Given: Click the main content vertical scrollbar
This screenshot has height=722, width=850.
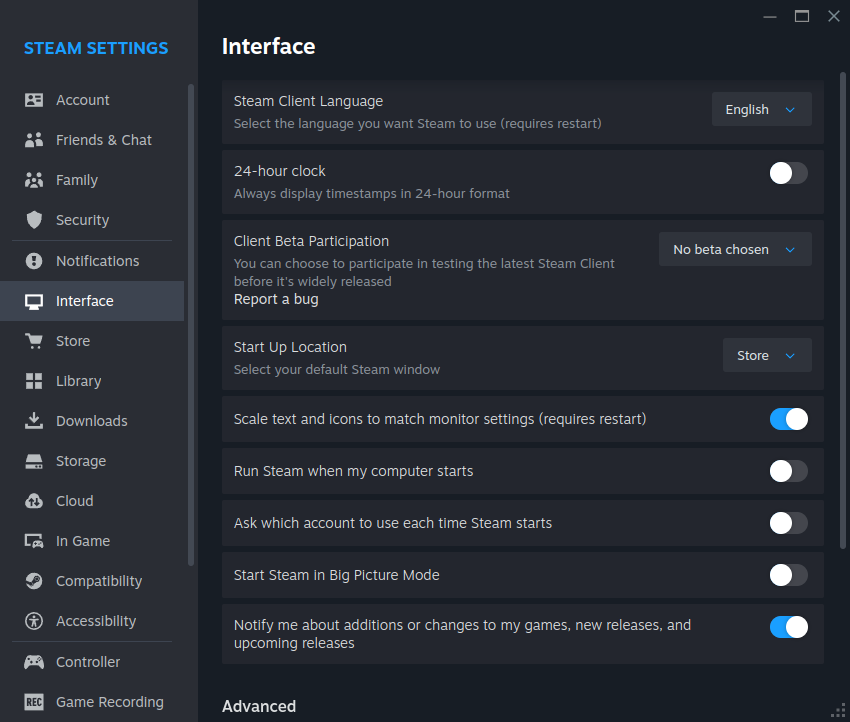Looking at the screenshot, I should click(842, 310).
